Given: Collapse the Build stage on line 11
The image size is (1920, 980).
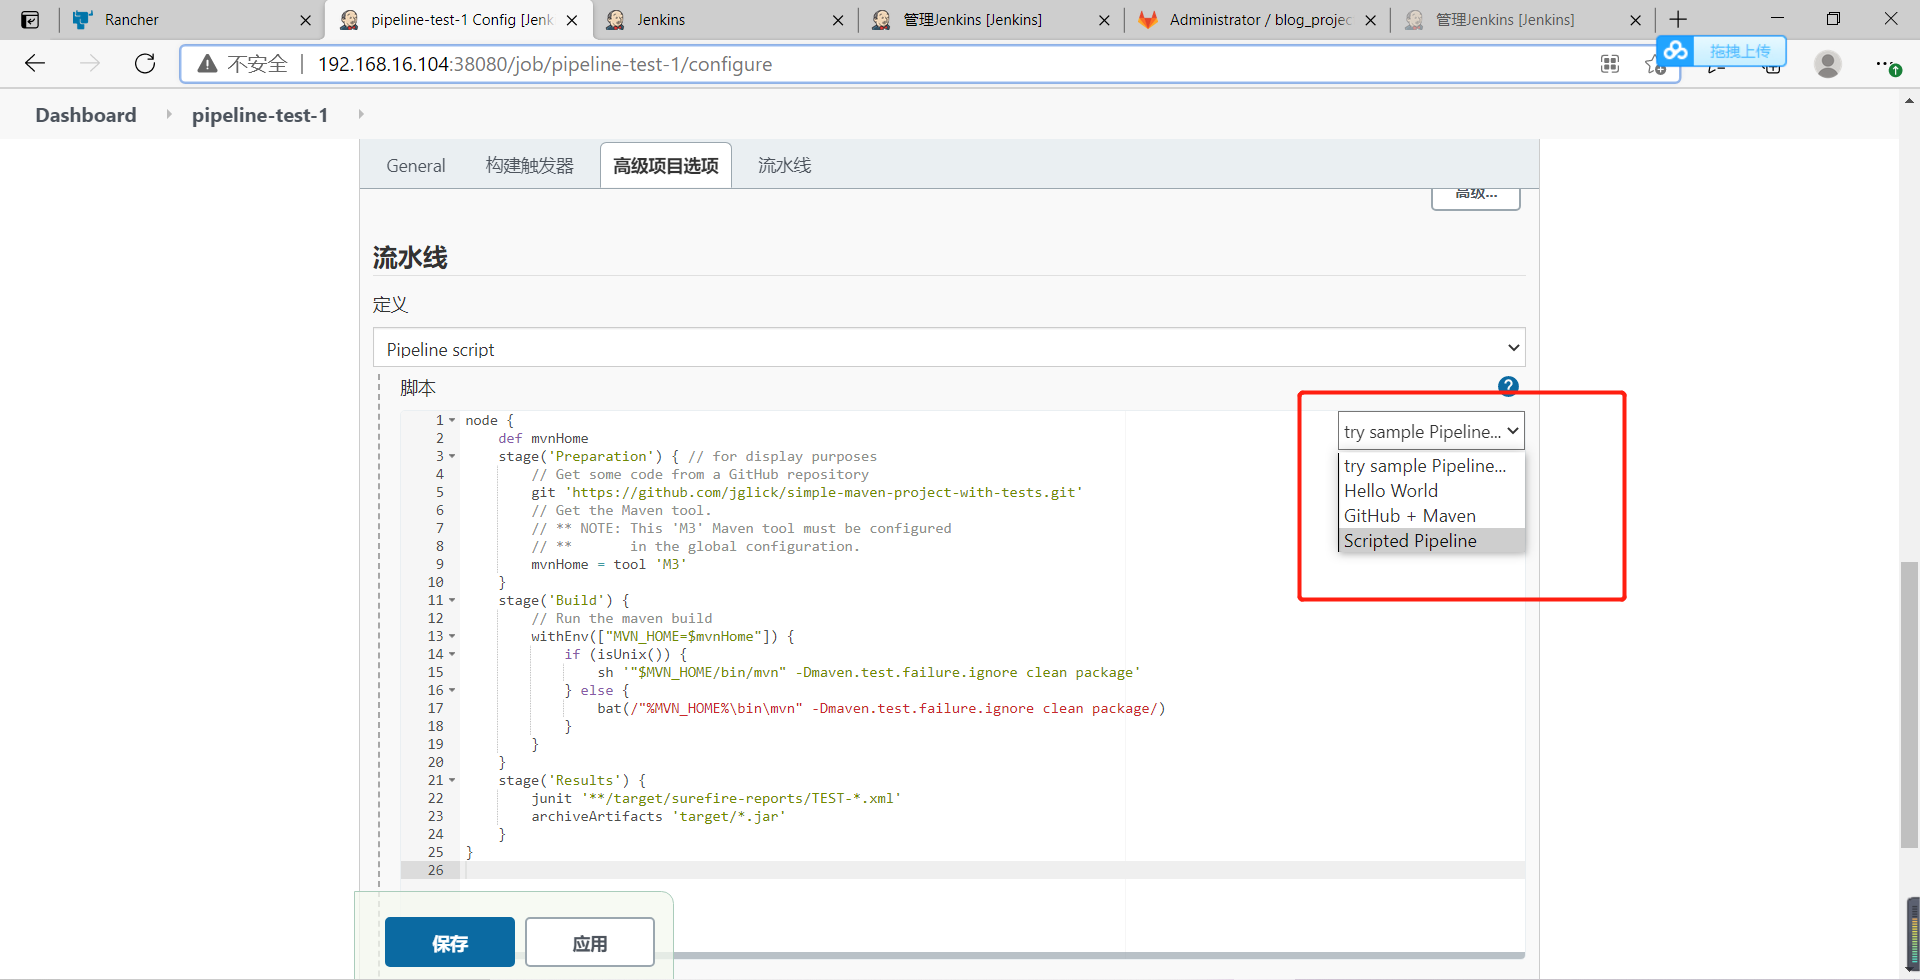Looking at the screenshot, I should coord(452,600).
